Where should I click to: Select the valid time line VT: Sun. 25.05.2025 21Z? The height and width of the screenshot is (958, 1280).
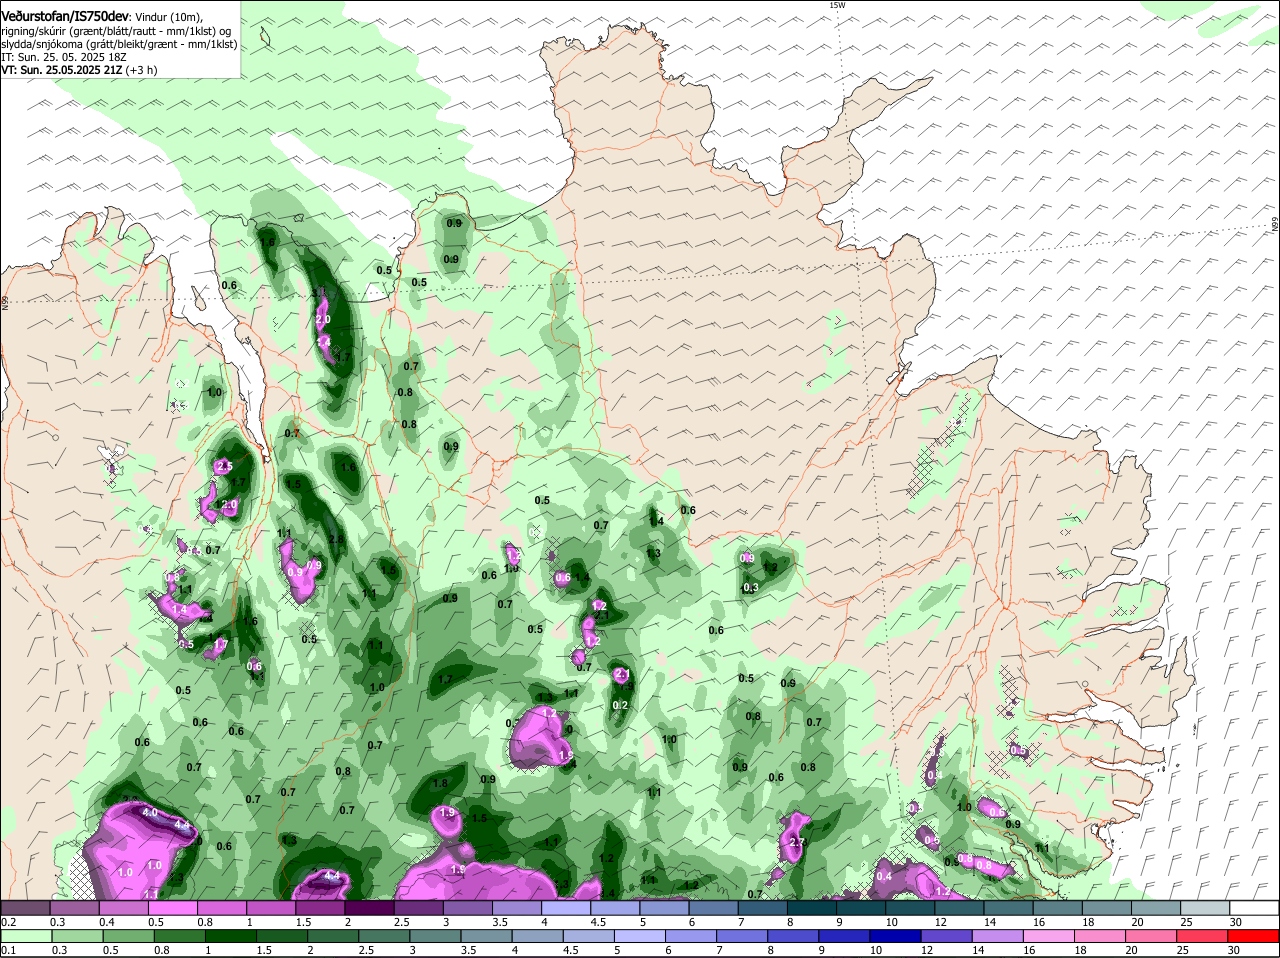pos(61,70)
